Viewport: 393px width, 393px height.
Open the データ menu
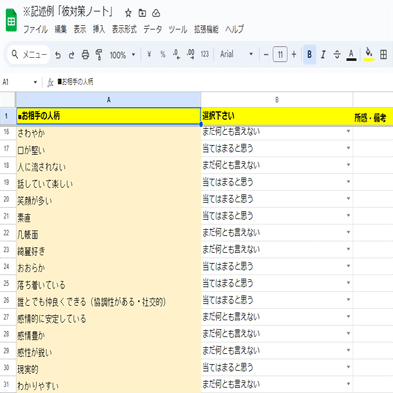point(153,29)
